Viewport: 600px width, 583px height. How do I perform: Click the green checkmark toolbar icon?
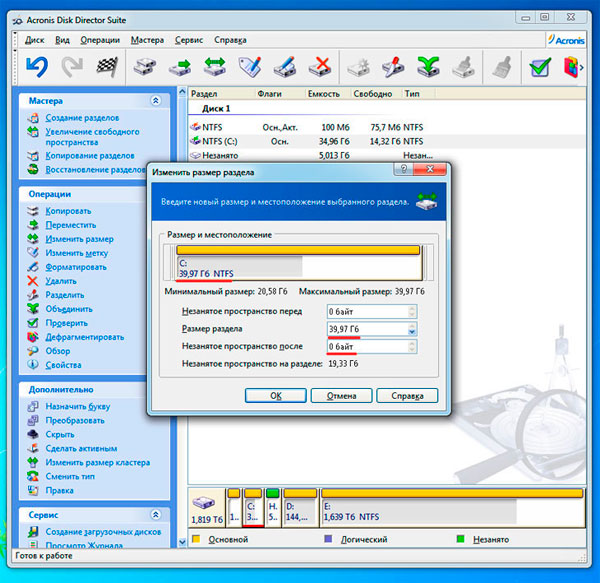coord(540,67)
